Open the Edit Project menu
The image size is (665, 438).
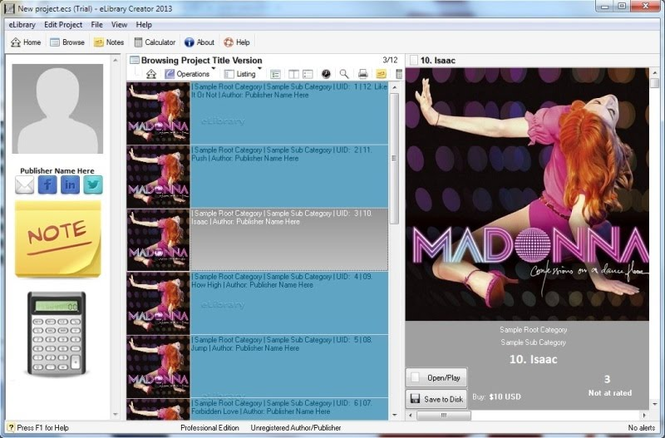[x=63, y=25]
